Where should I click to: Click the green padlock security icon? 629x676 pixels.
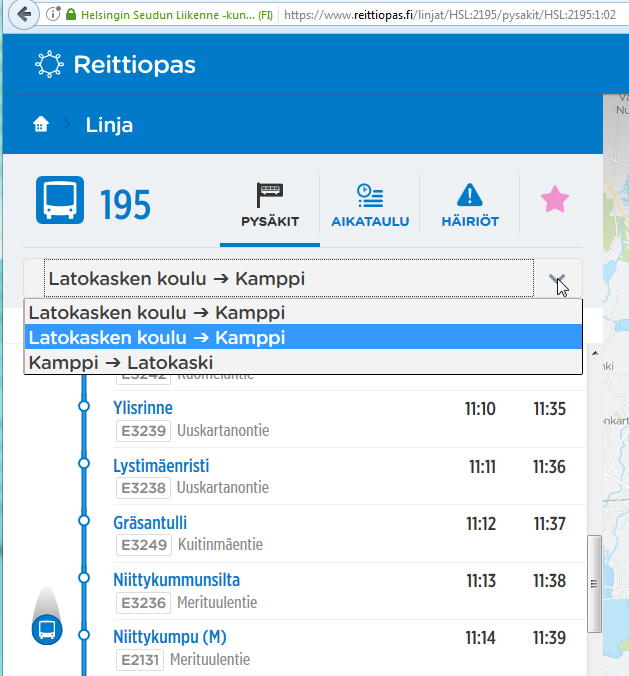click(71, 15)
